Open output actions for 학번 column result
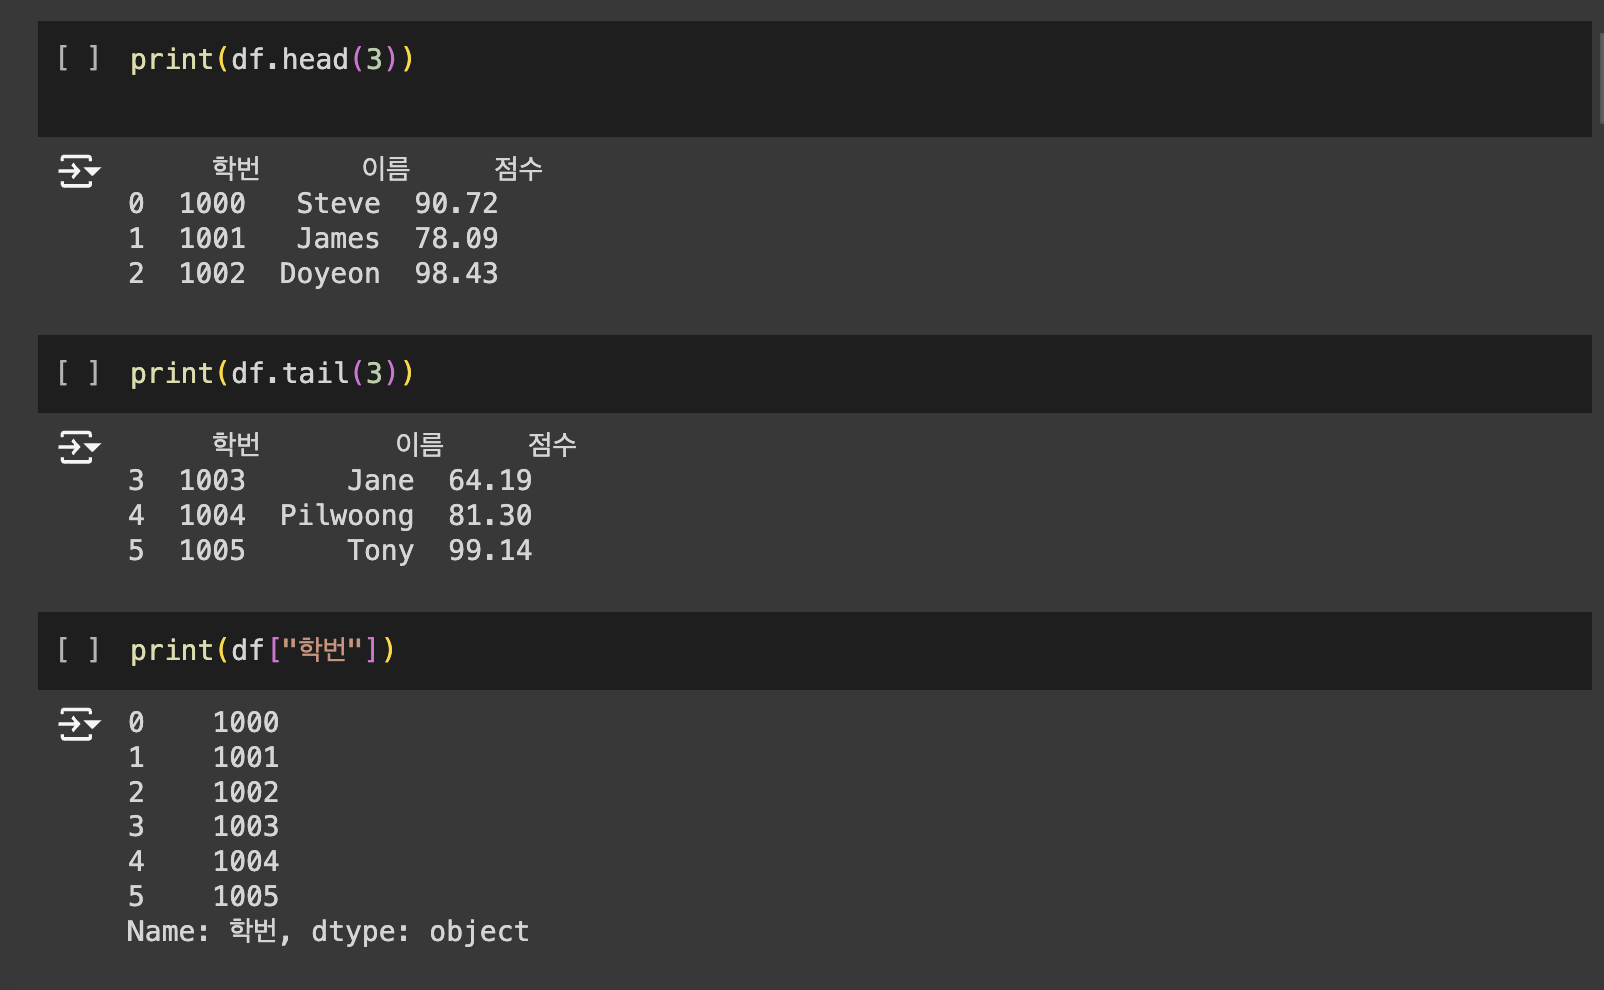The image size is (1604, 990). coord(79,724)
